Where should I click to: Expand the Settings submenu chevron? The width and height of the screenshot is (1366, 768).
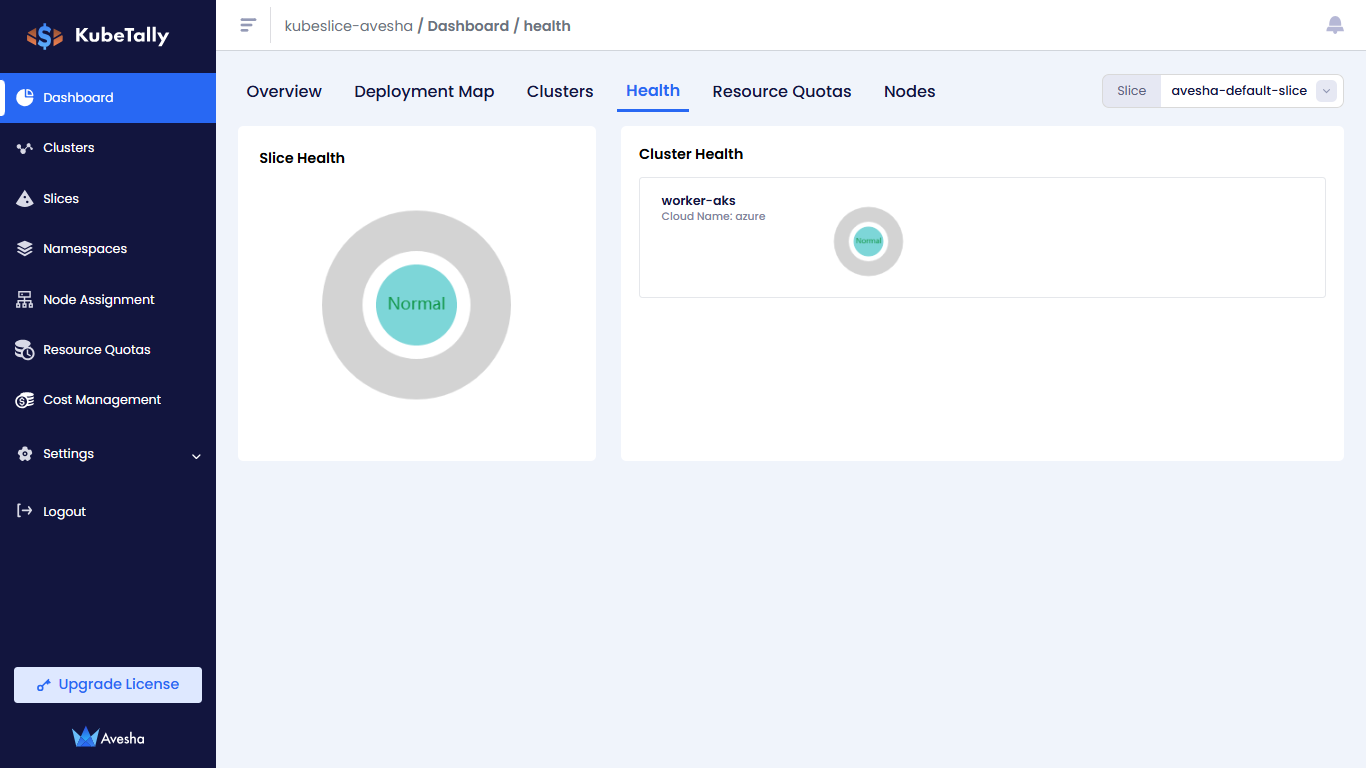tap(196, 456)
